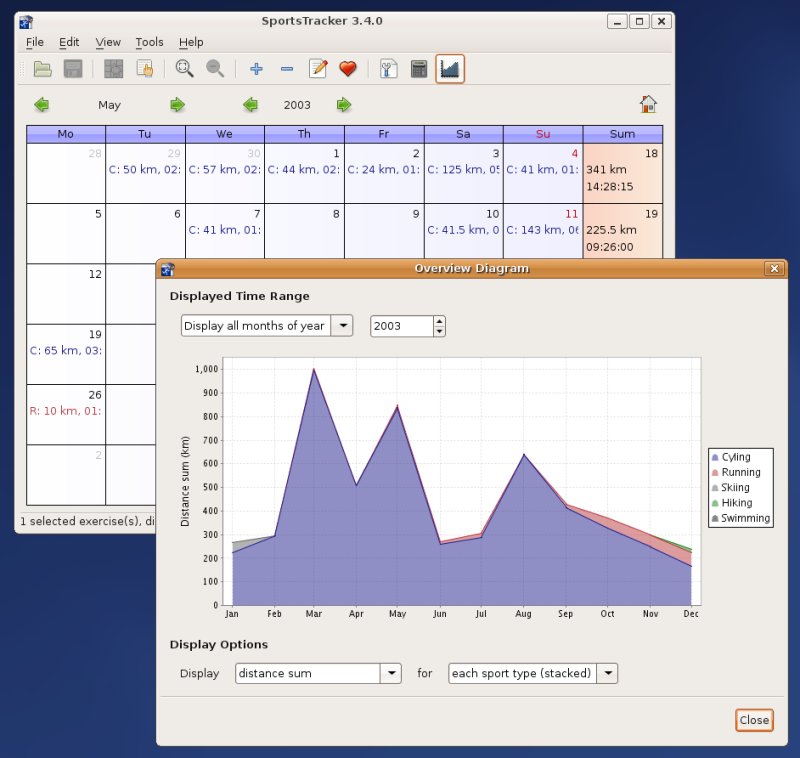Click the calendar day 5 cell
The width and height of the screenshot is (800, 758).
coord(66,233)
